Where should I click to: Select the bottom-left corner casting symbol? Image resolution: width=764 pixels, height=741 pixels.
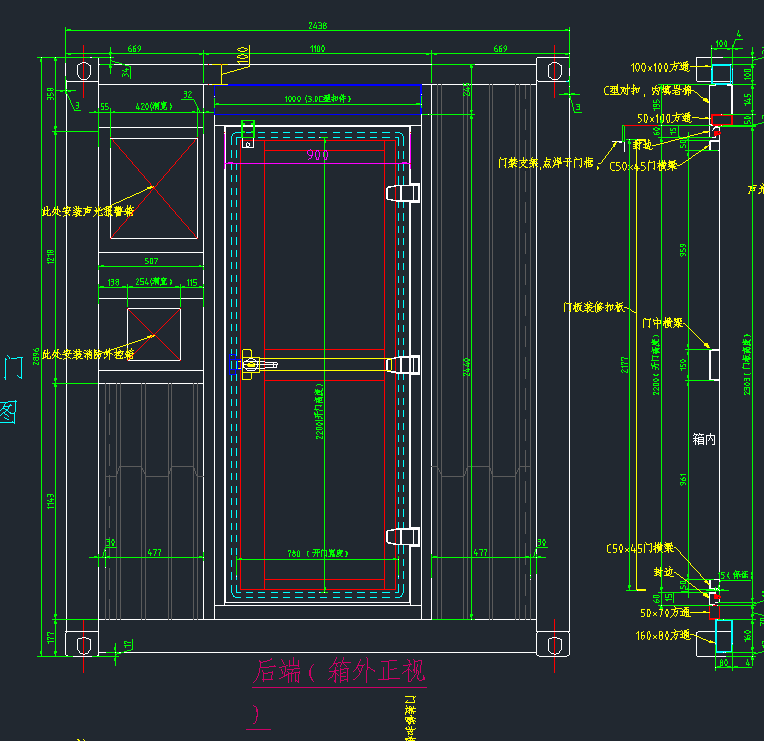coord(83,639)
